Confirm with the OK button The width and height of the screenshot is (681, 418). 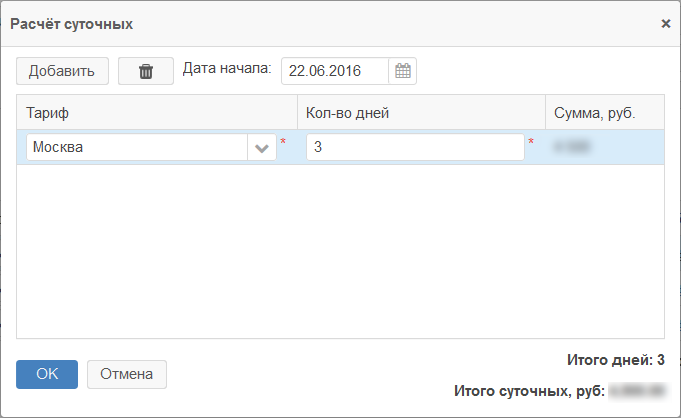click(x=47, y=374)
